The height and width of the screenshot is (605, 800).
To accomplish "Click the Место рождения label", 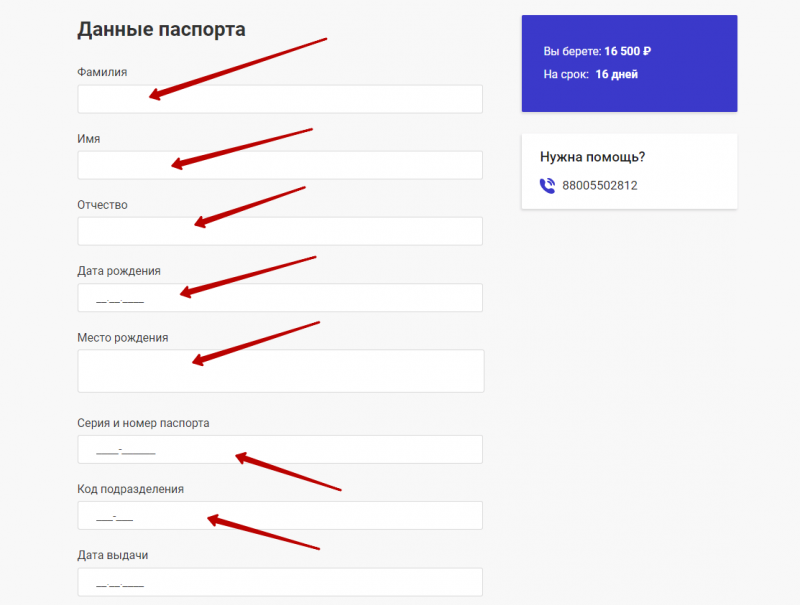I will click(x=123, y=337).
